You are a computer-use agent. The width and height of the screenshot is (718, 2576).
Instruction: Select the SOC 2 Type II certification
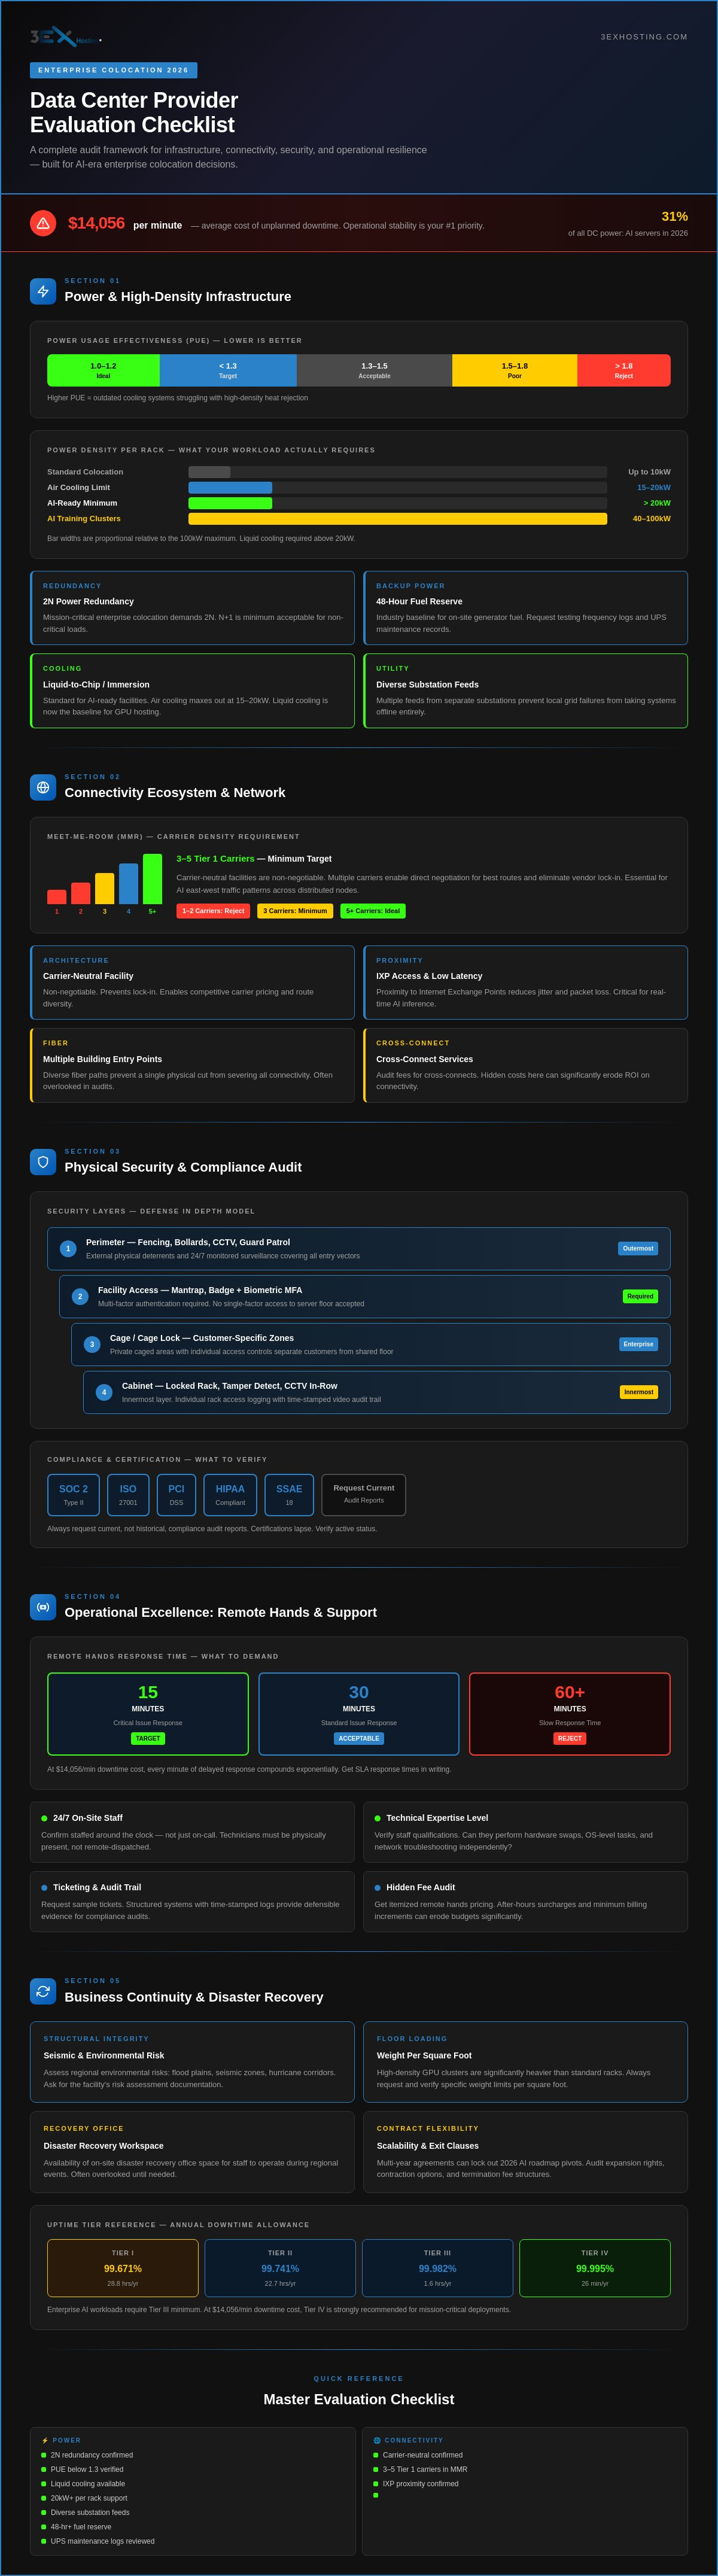(73, 1495)
